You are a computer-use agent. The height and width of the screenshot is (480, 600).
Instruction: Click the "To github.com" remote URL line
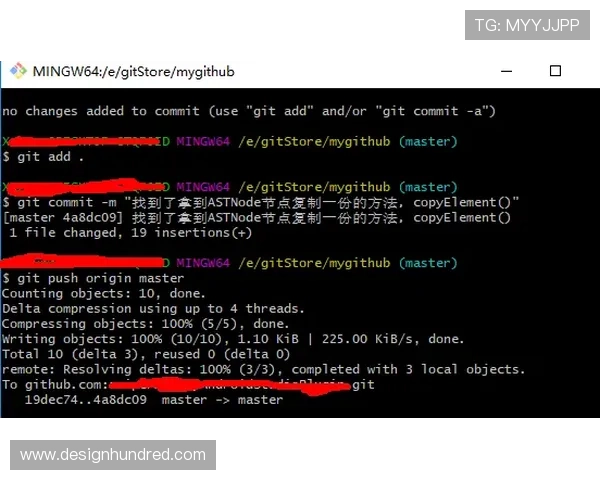tap(188, 384)
